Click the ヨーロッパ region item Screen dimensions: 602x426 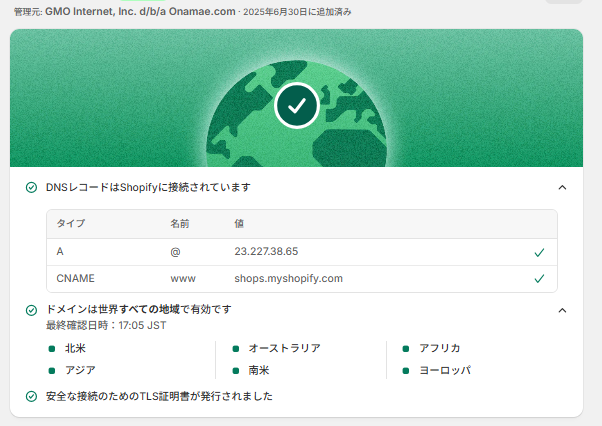tap(444, 370)
